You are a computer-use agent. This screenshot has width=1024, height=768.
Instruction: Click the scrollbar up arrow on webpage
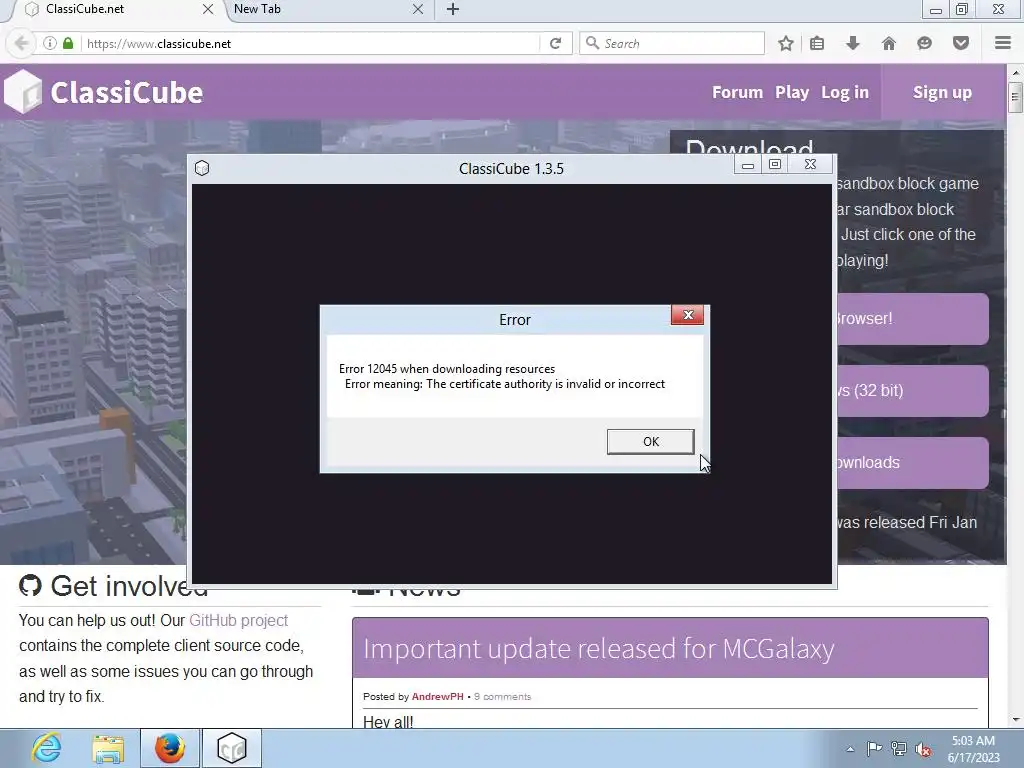coord(1015,72)
